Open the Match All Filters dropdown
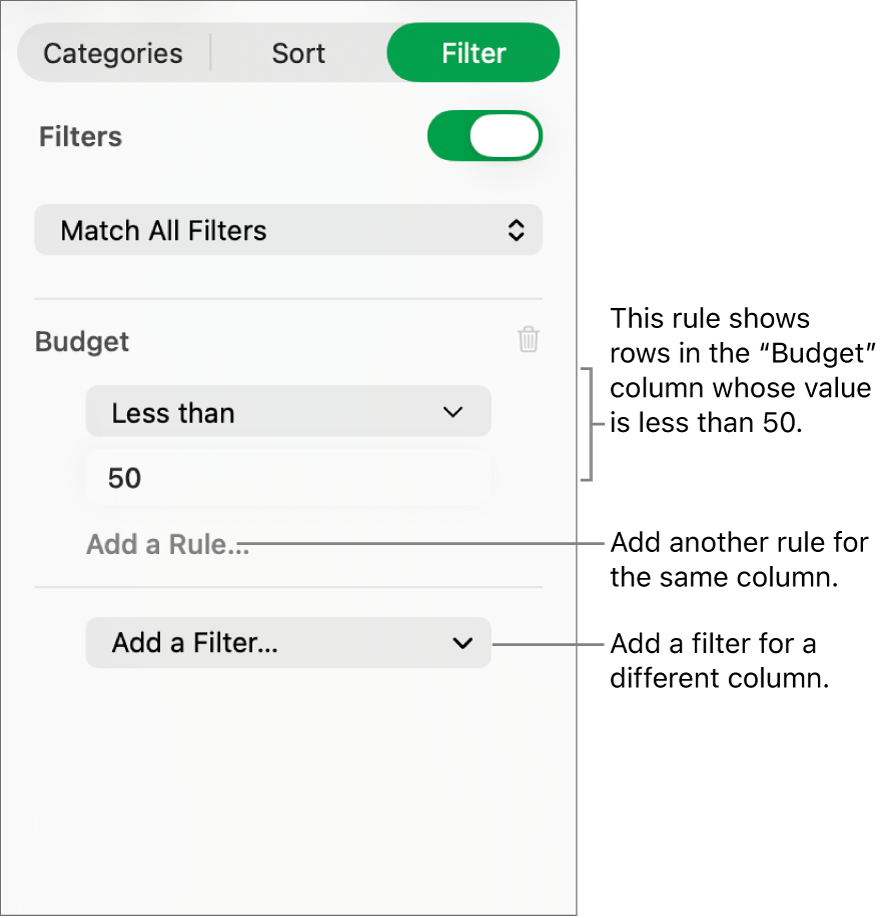 click(x=288, y=230)
